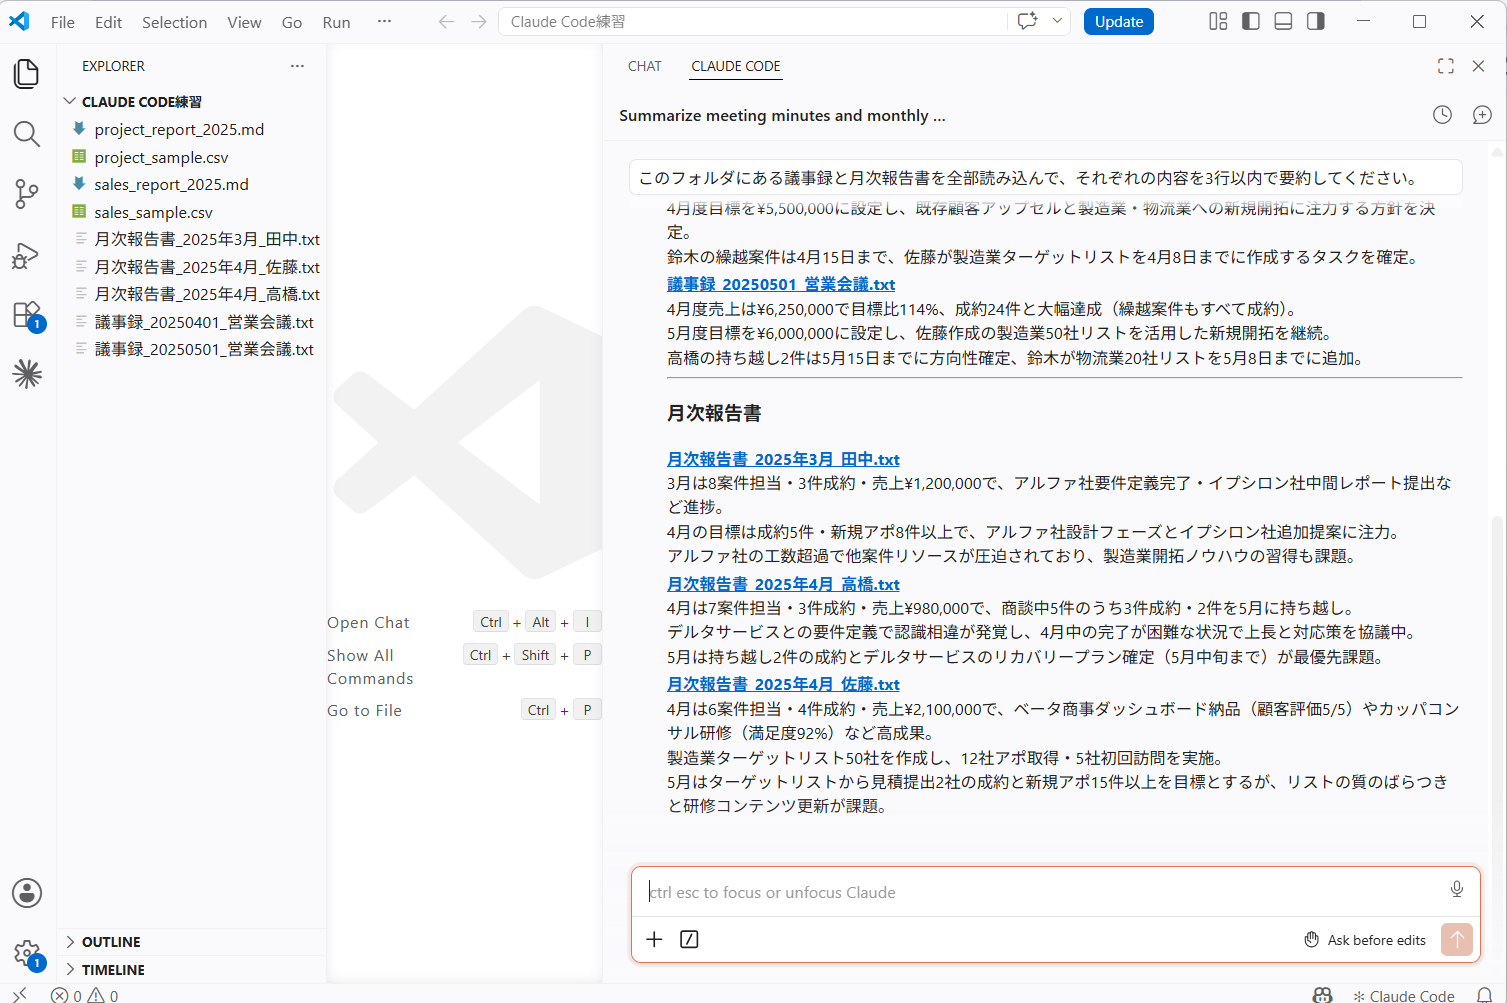Screen dimensions: 1507x1003
Task: Open Explorer's more actions ellipsis
Action: (x=297, y=66)
